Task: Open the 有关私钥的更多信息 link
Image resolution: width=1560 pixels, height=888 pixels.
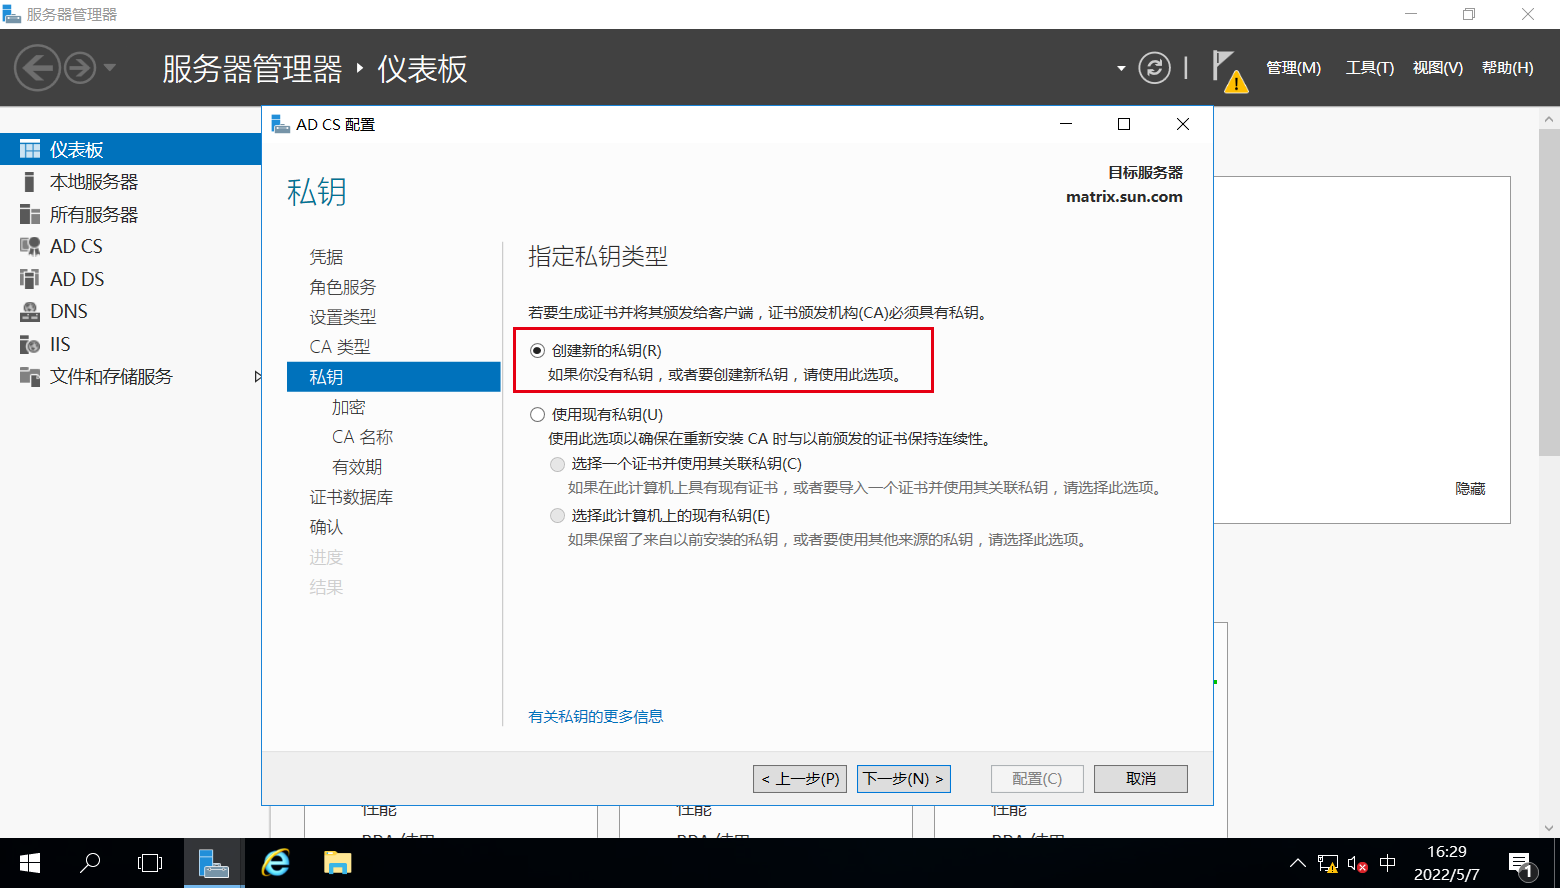Action: (x=595, y=716)
